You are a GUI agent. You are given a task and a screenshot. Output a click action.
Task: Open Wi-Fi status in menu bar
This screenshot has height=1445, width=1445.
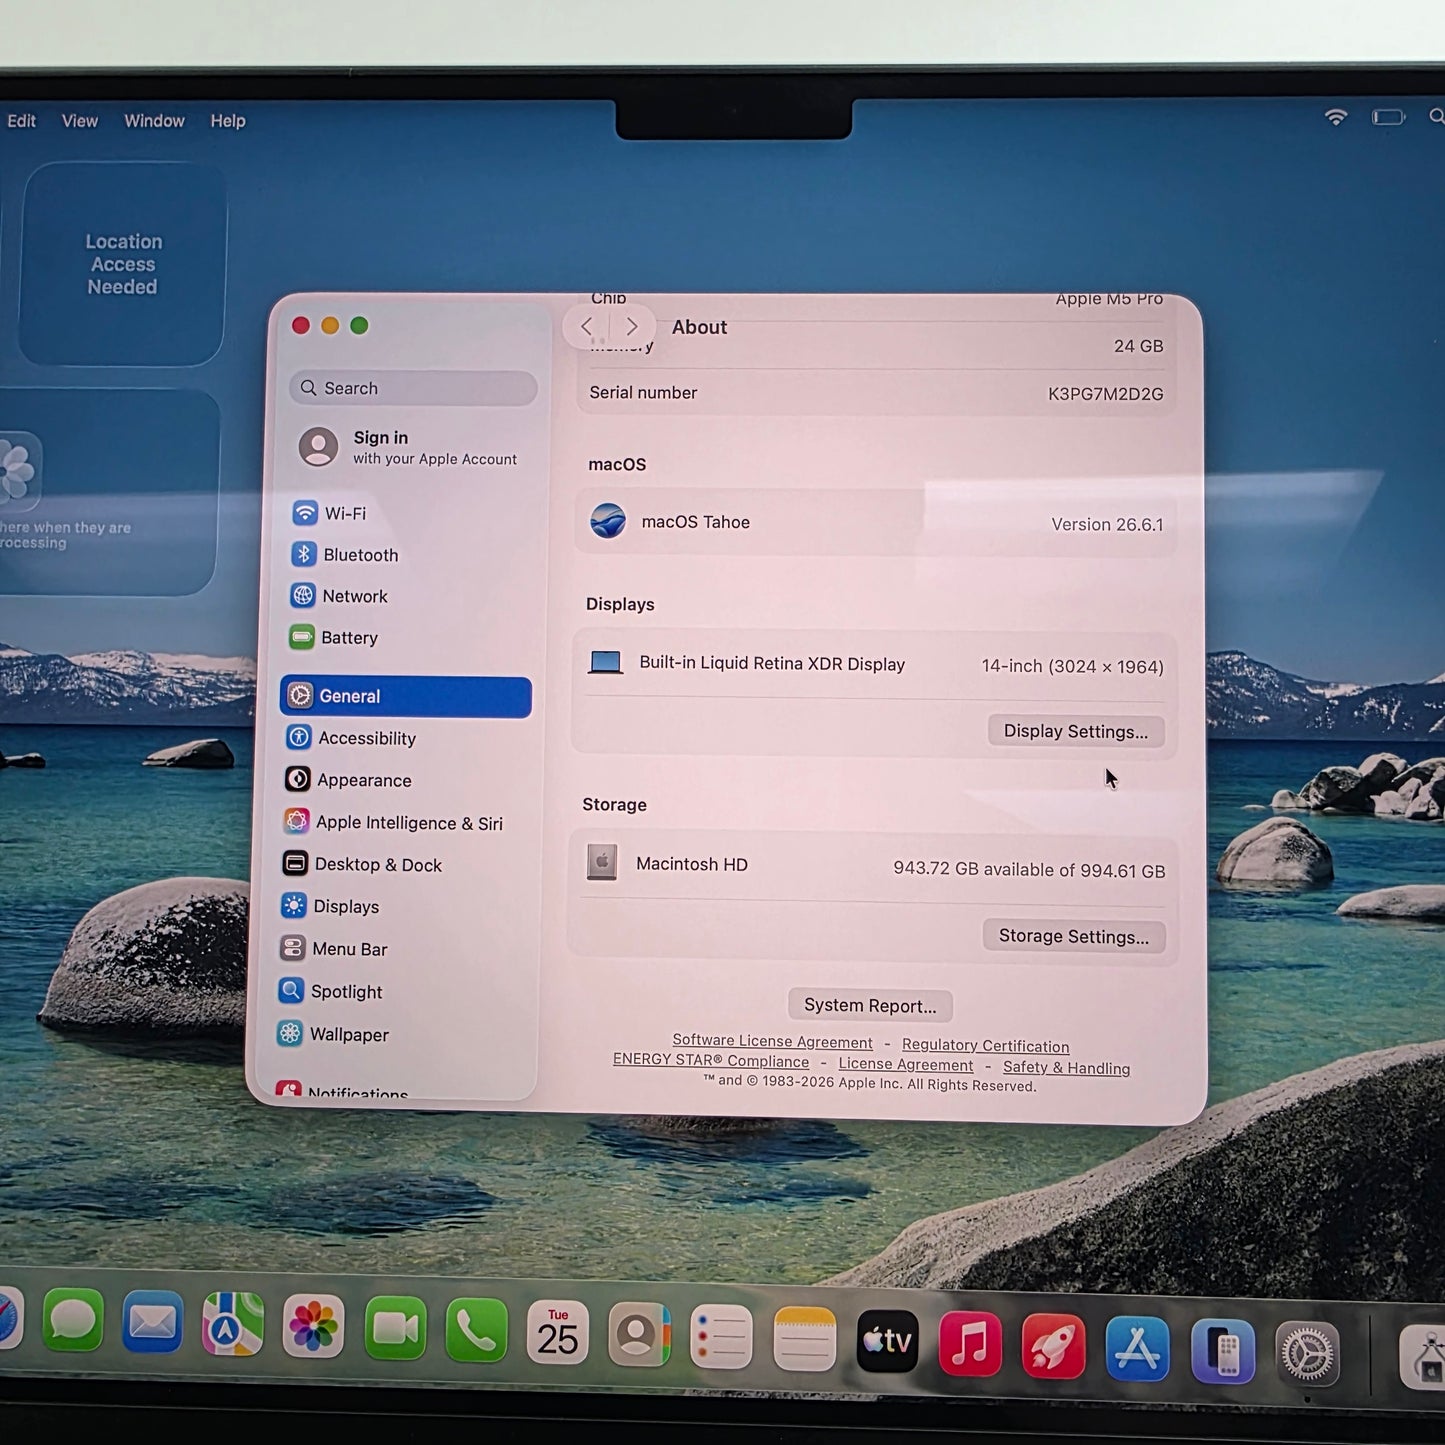click(1336, 117)
